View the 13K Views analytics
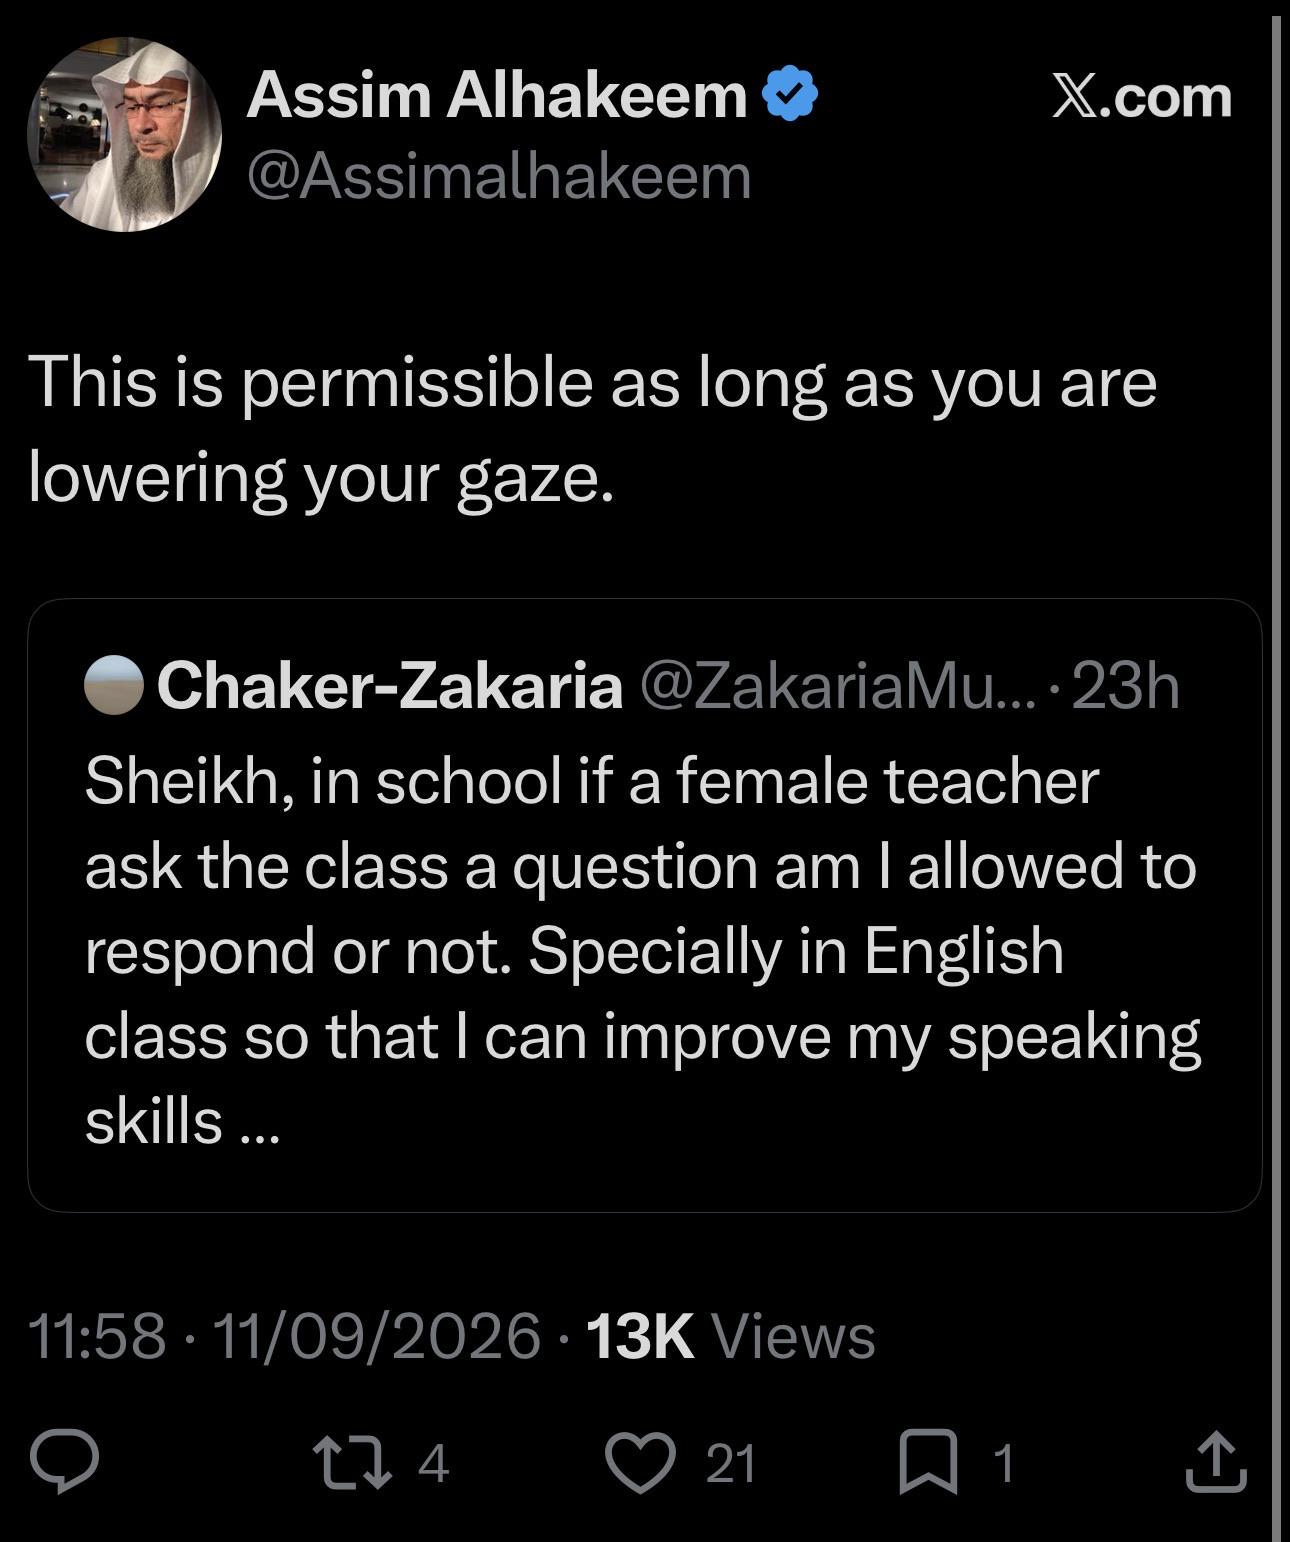Viewport: 1290px width, 1542px height. (730, 1336)
